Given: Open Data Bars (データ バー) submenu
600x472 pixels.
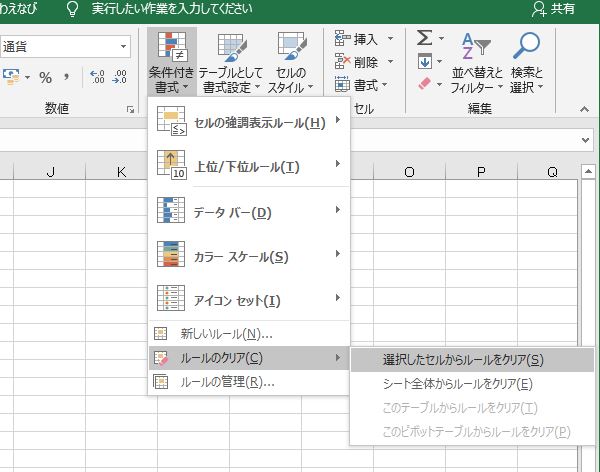Looking at the screenshot, I should [x=249, y=212].
